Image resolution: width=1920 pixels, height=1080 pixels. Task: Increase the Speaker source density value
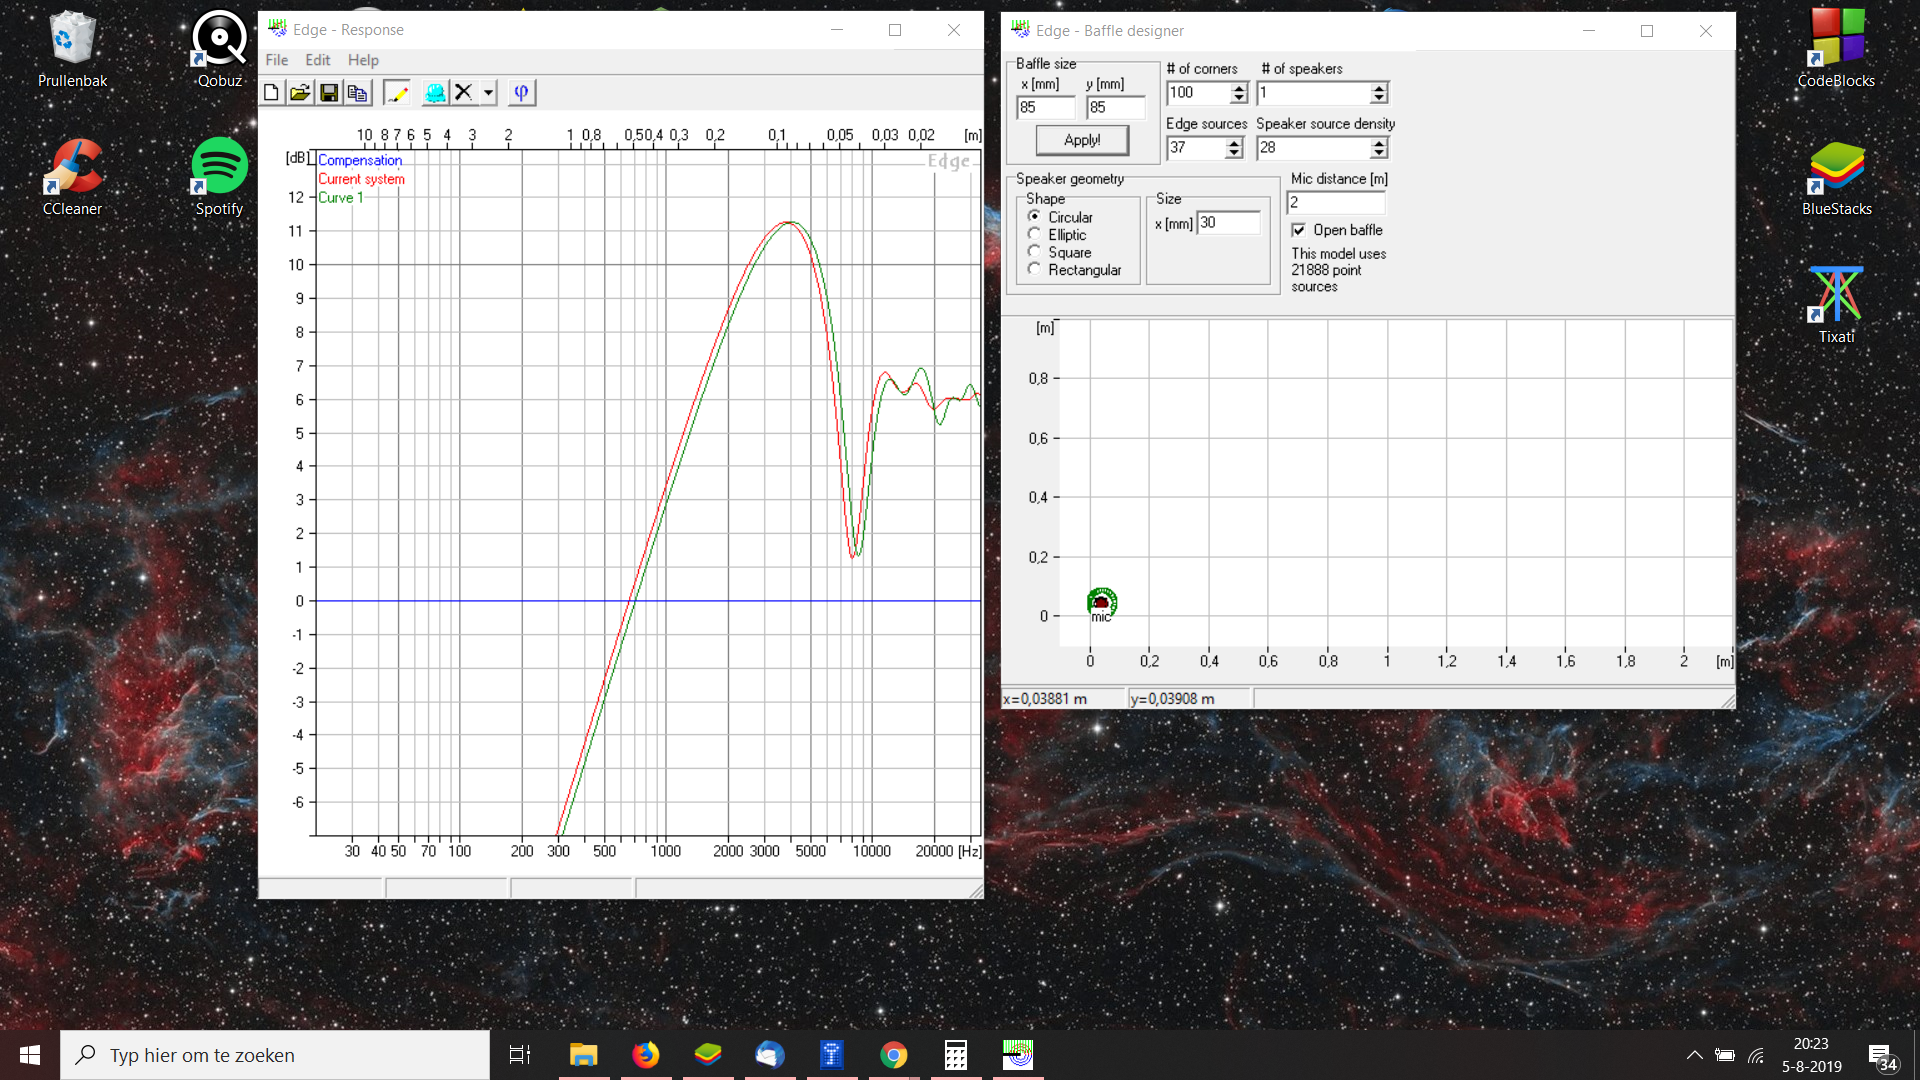click(1379, 143)
